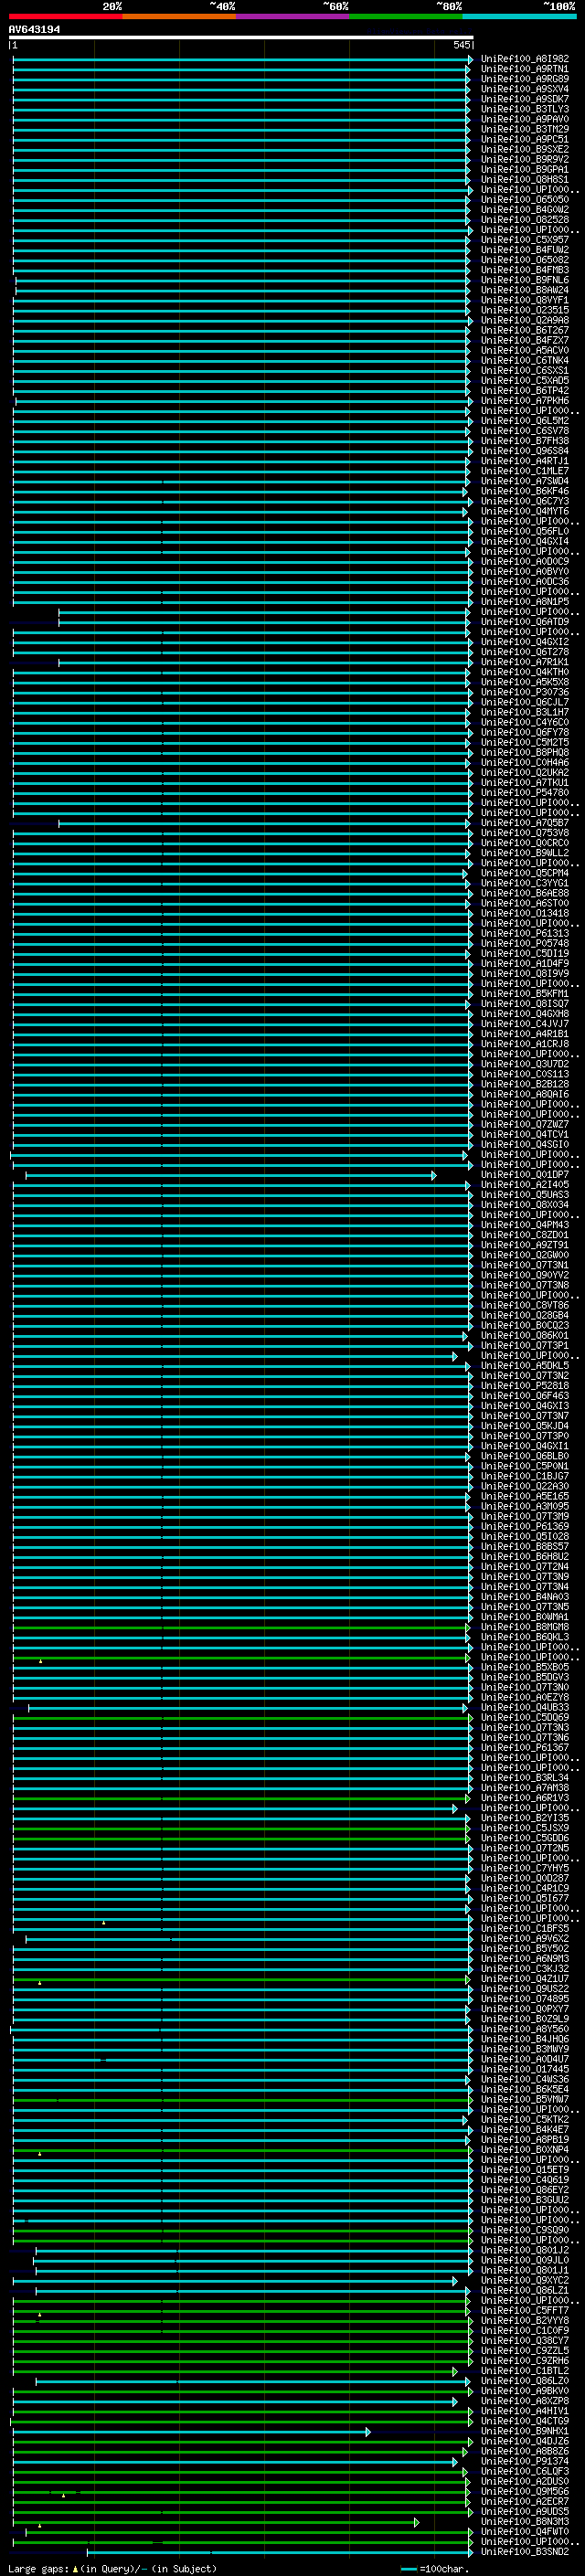Open hit UniRef100_A9RTN1
The image size is (585, 2576).
coord(525,69)
